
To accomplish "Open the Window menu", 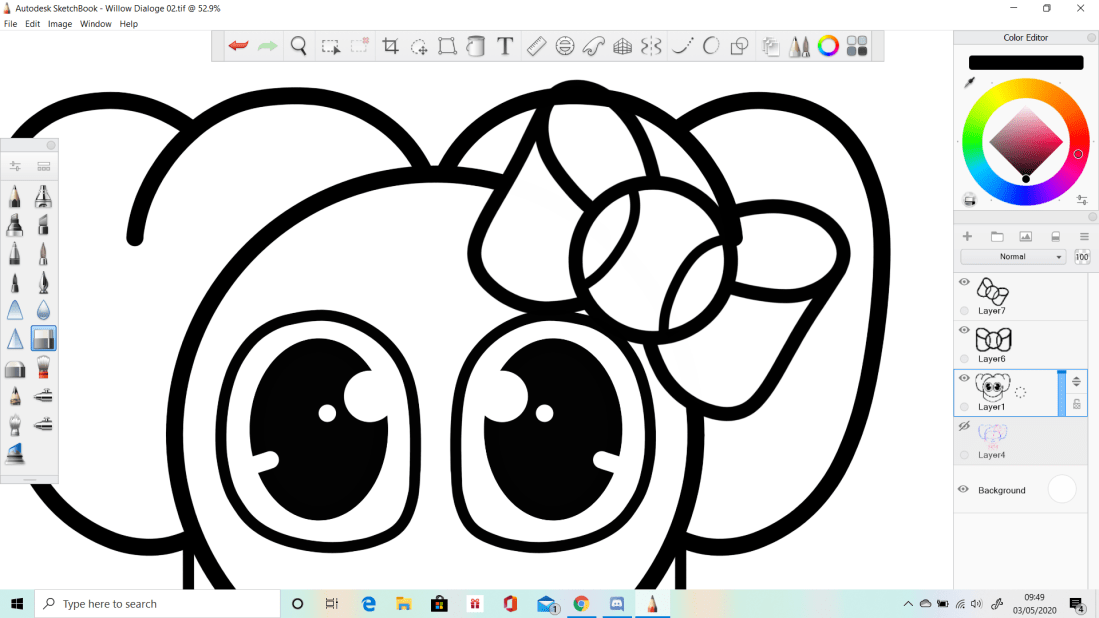I will click(x=96, y=24).
